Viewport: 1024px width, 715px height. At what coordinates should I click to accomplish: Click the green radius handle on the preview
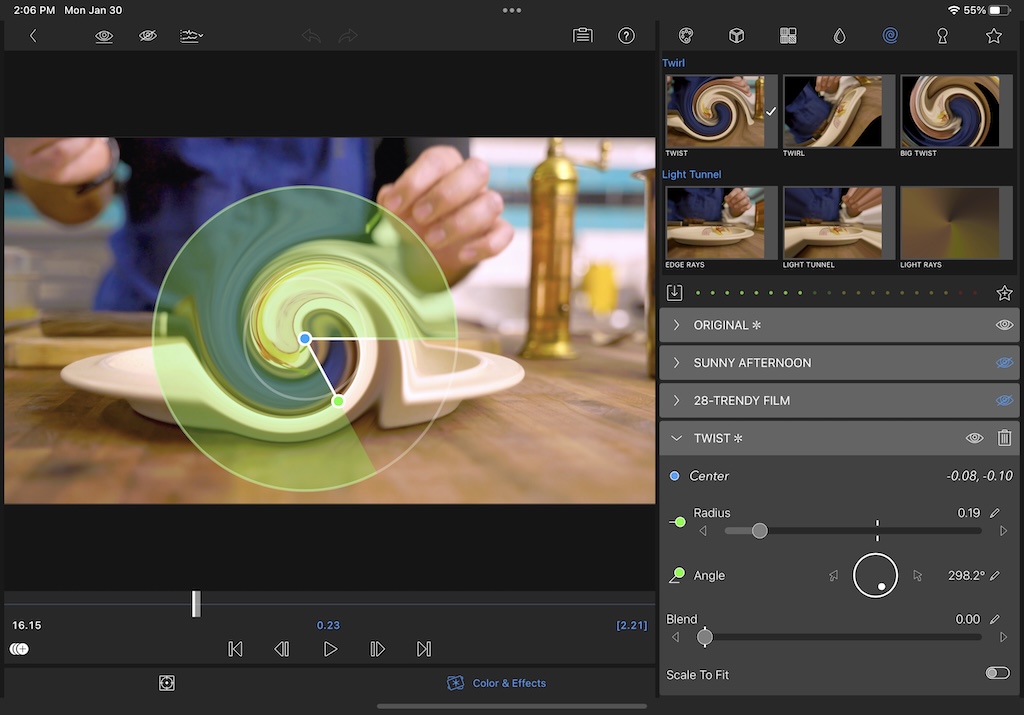[338, 401]
